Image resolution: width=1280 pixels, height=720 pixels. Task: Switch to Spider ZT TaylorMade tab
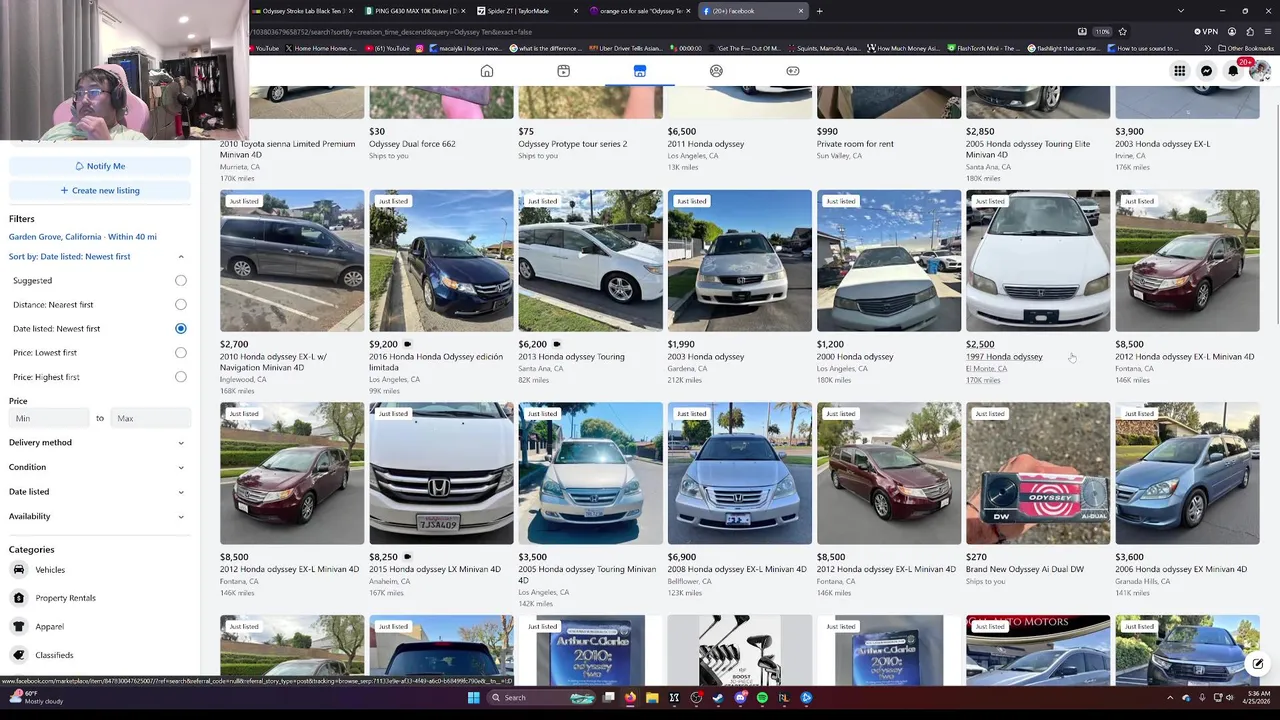[x=526, y=11]
